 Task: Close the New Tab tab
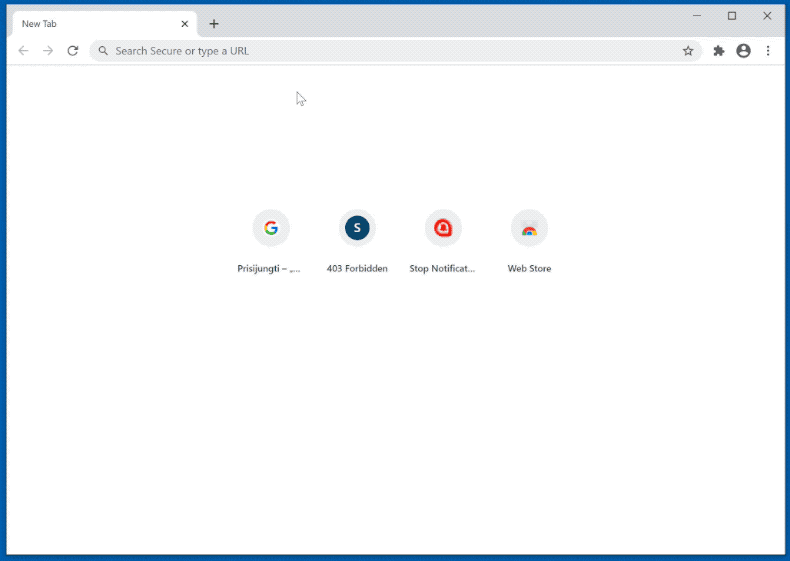(185, 24)
